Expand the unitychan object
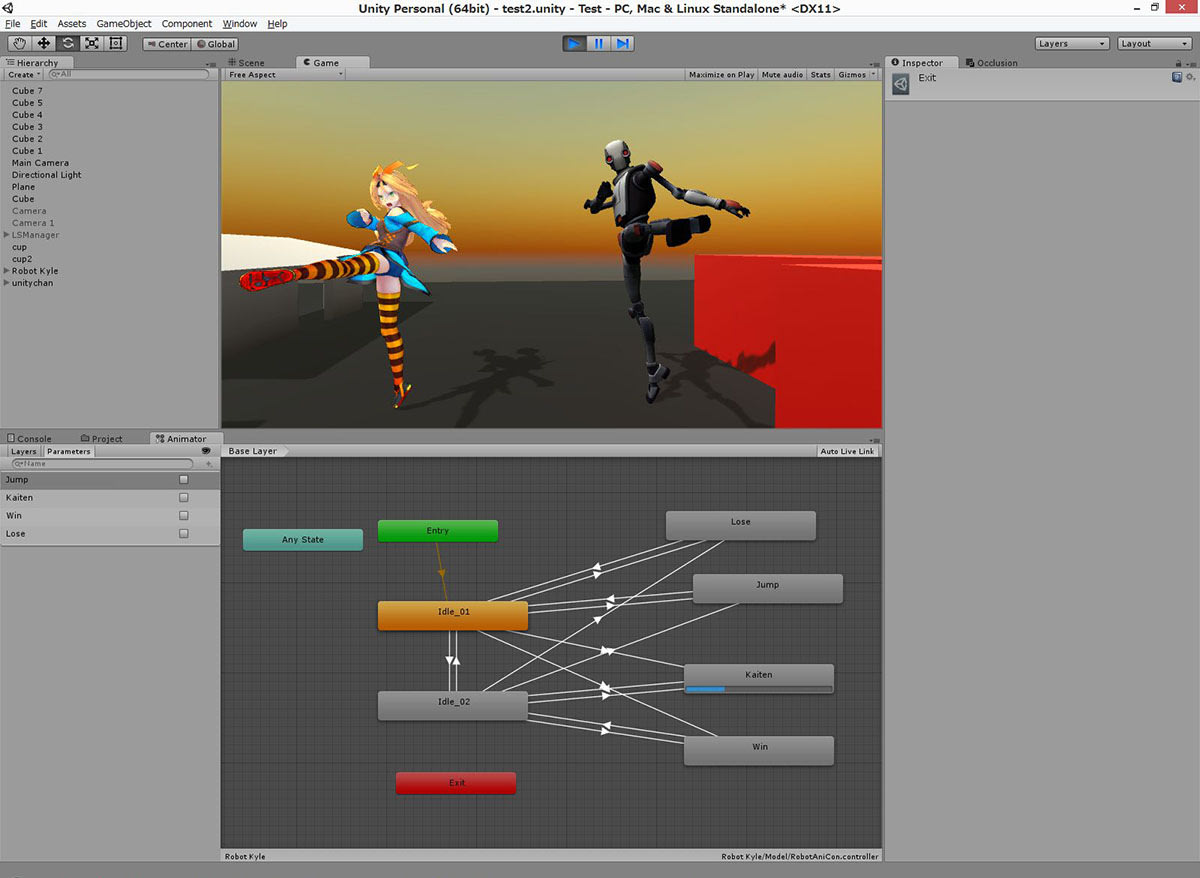1200x878 pixels. point(7,283)
